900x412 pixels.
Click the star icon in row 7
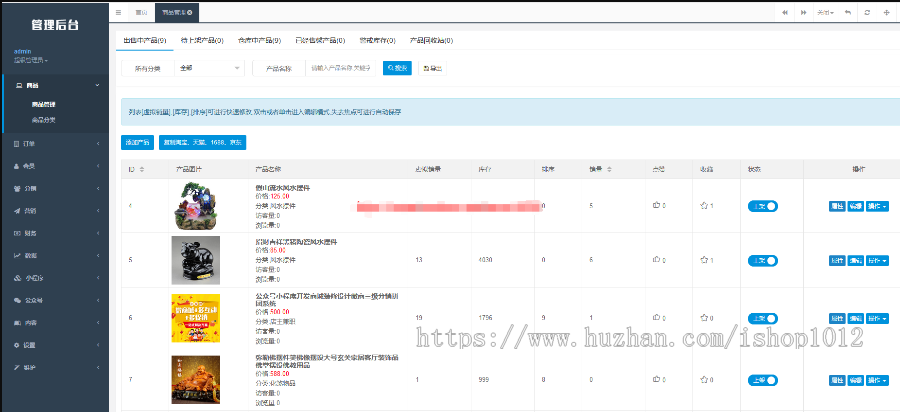tap(704, 379)
